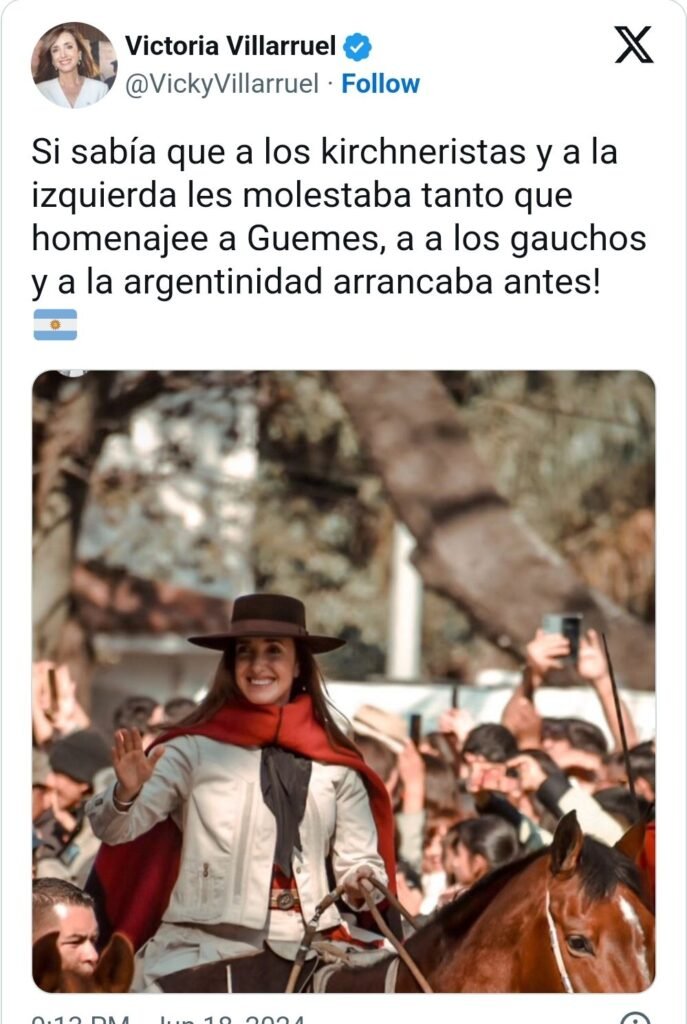
Task: Open Victoria Villarruel's profile avatar
Action: pyautogui.click(x=73, y=65)
